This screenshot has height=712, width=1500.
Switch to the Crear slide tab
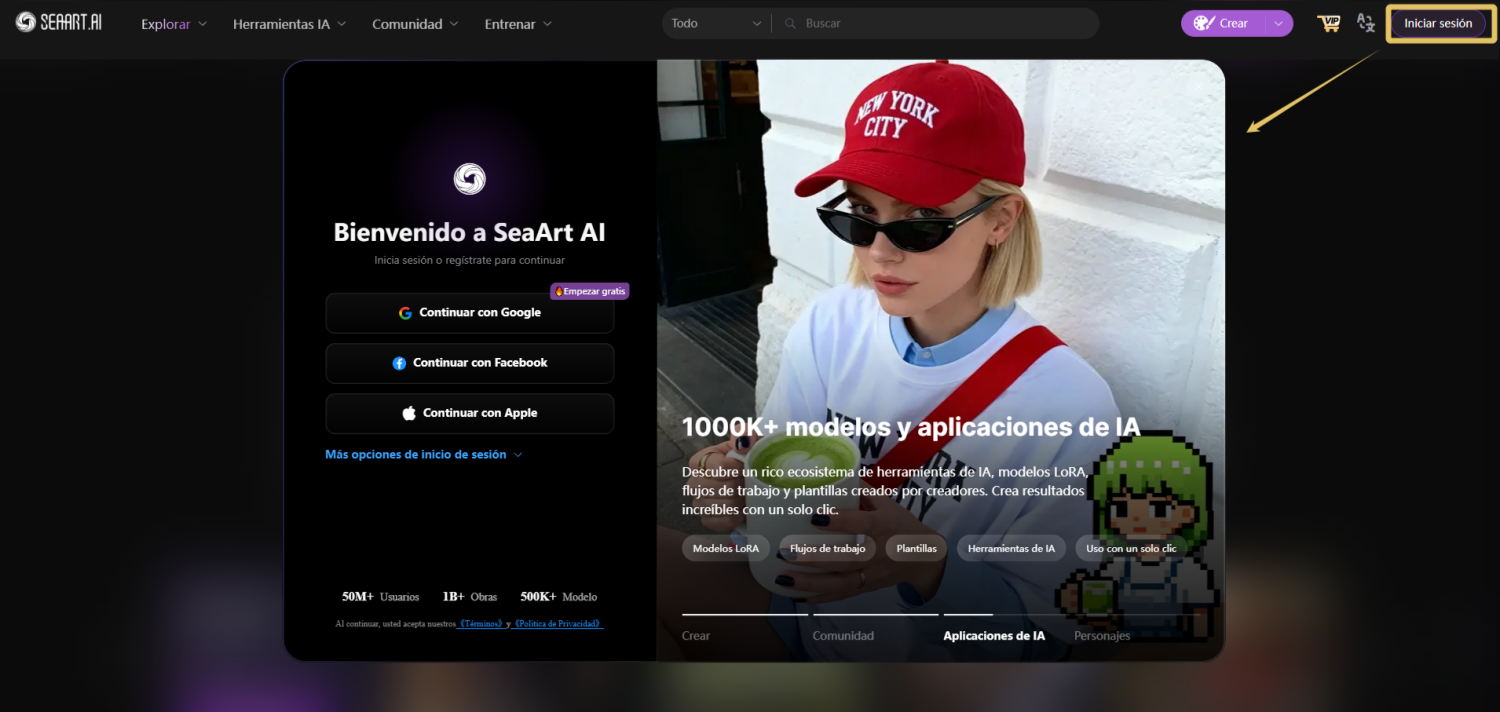pos(696,636)
